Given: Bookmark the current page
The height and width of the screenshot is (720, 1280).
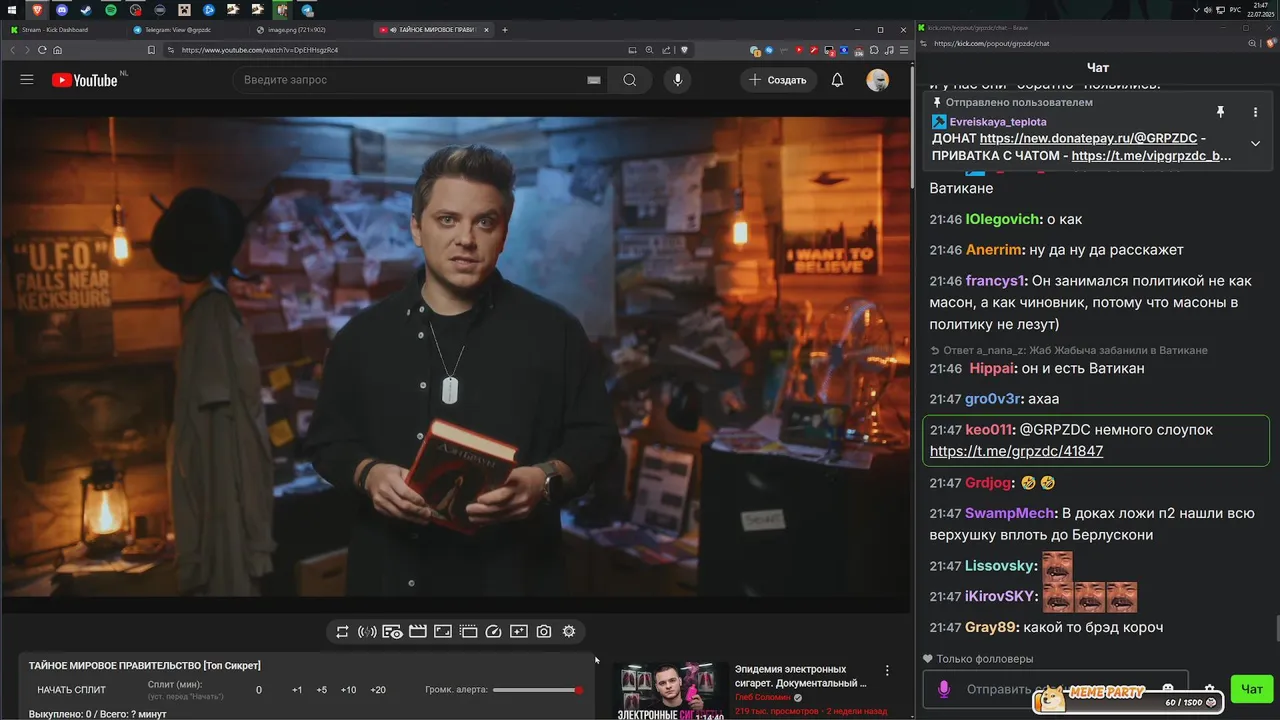Looking at the screenshot, I should coord(151,50).
